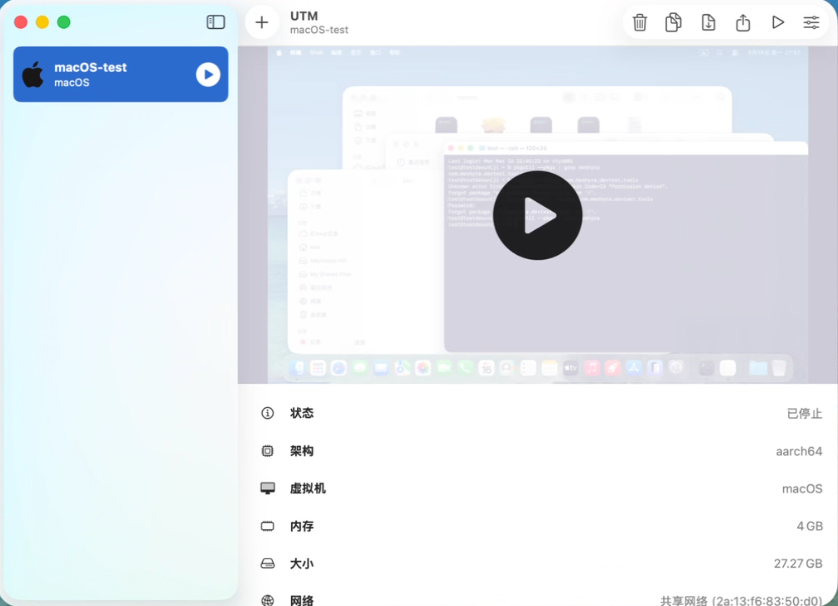Click the CPU icon beside 架构
Screen dimensions: 838x606
[266, 451]
